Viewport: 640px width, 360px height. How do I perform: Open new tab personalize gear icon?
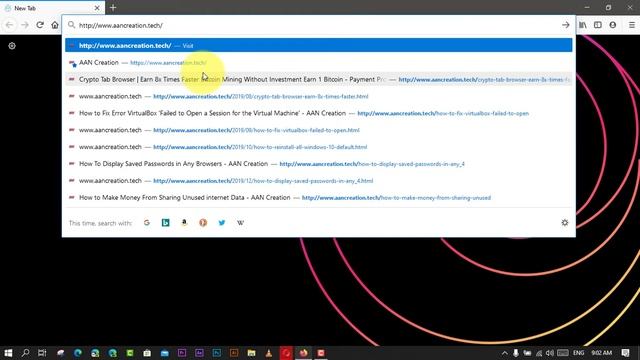tap(12, 46)
